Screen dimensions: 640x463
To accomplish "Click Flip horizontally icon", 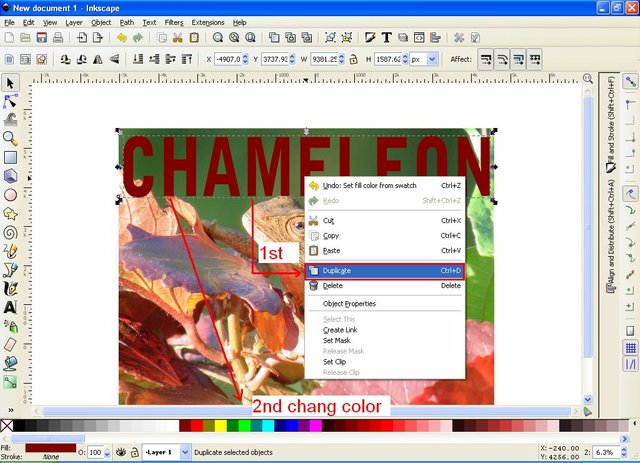I will (98, 60).
